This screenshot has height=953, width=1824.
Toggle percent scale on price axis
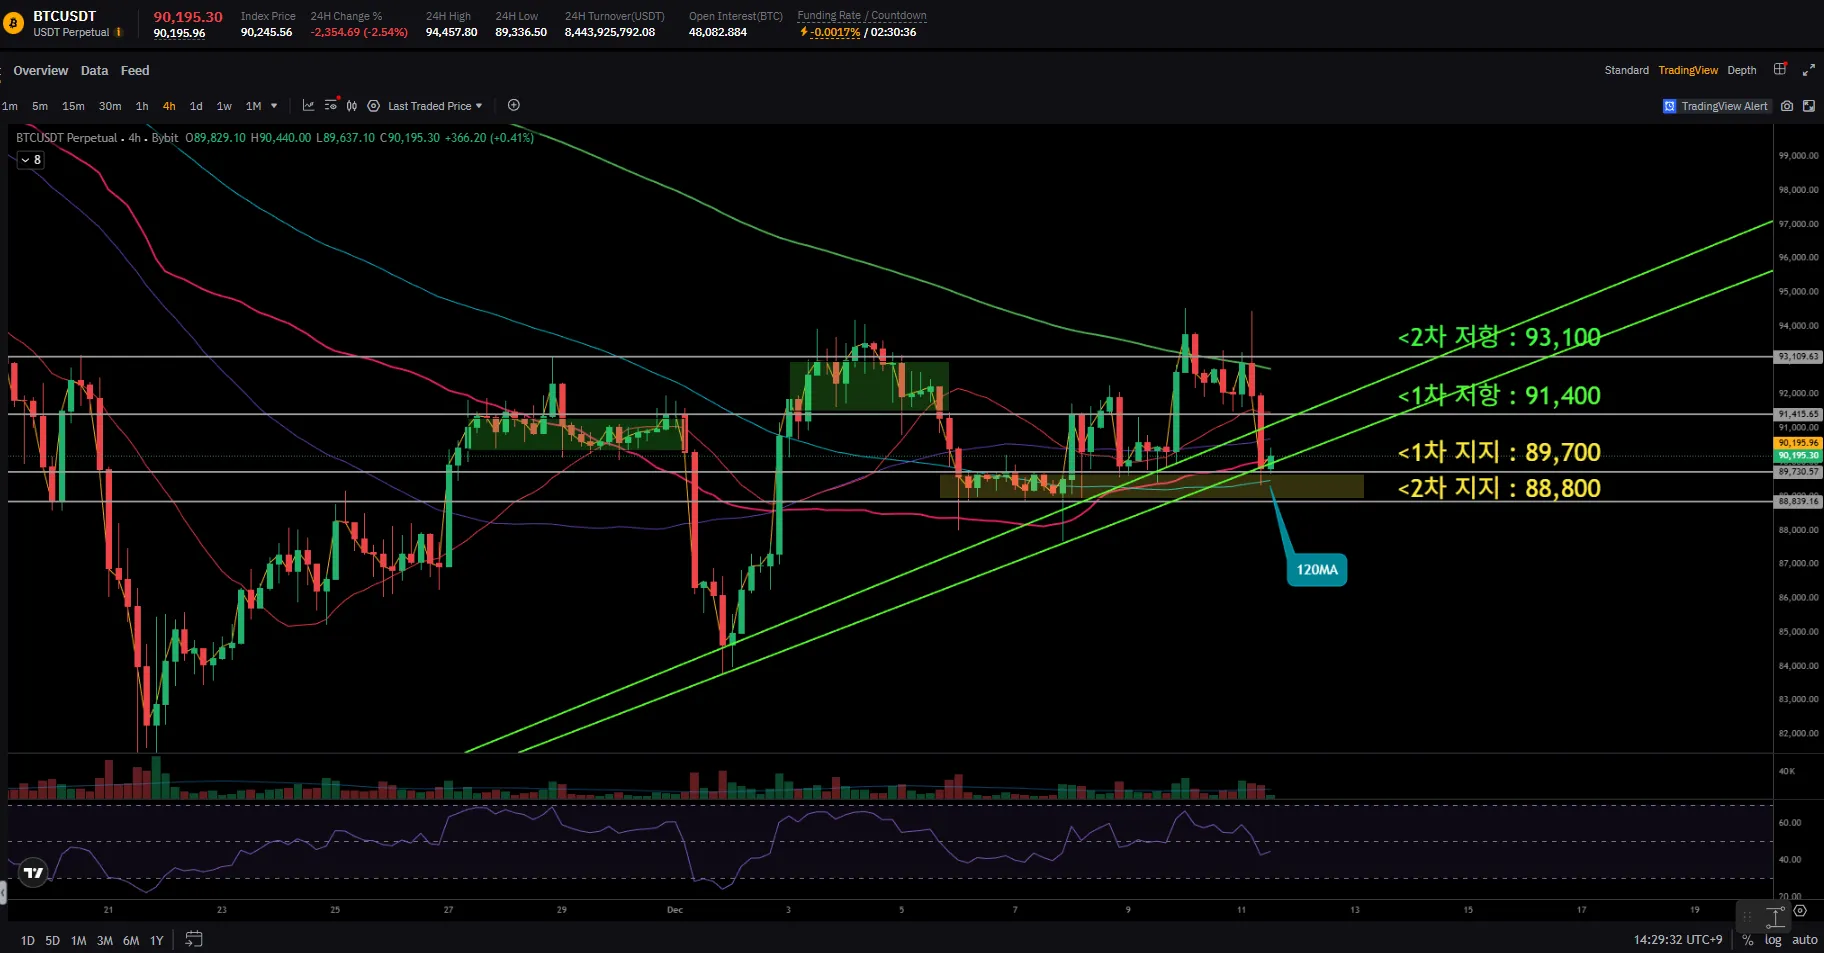click(x=1747, y=940)
